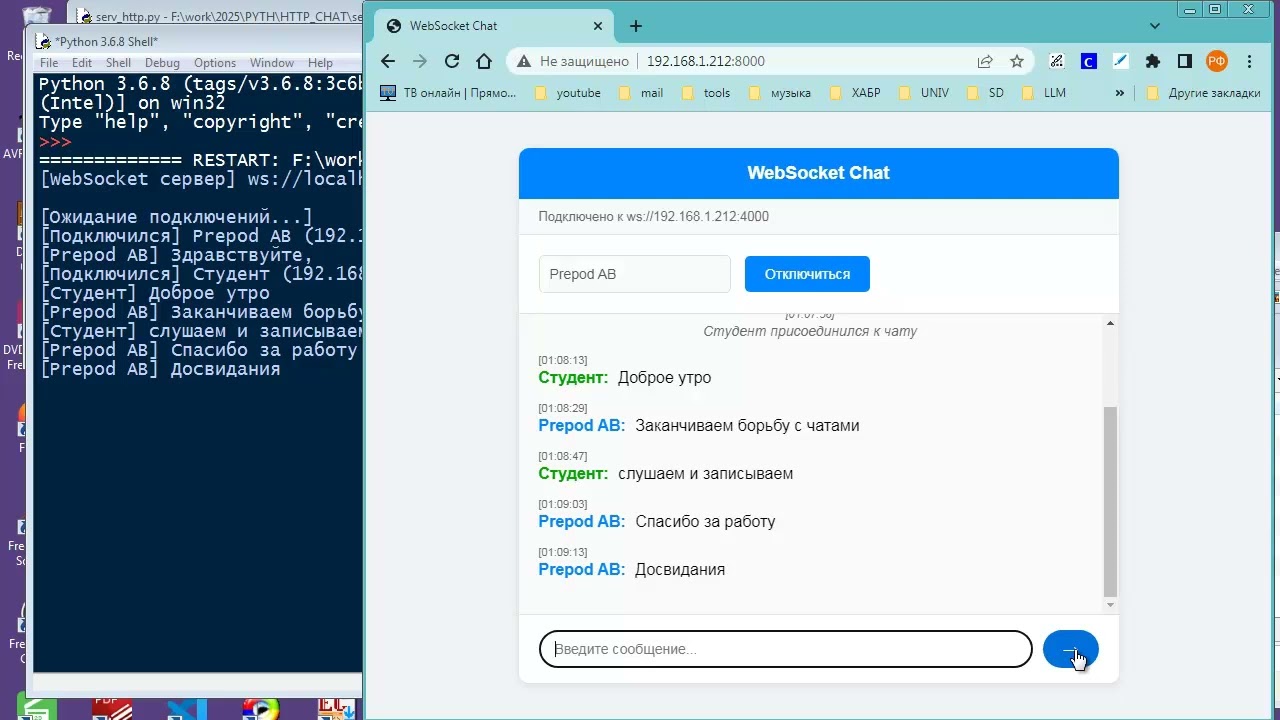Screen dimensions: 1280x720
Task: Click the shell line [Ожидание подключений...]
Action: (x=176, y=217)
